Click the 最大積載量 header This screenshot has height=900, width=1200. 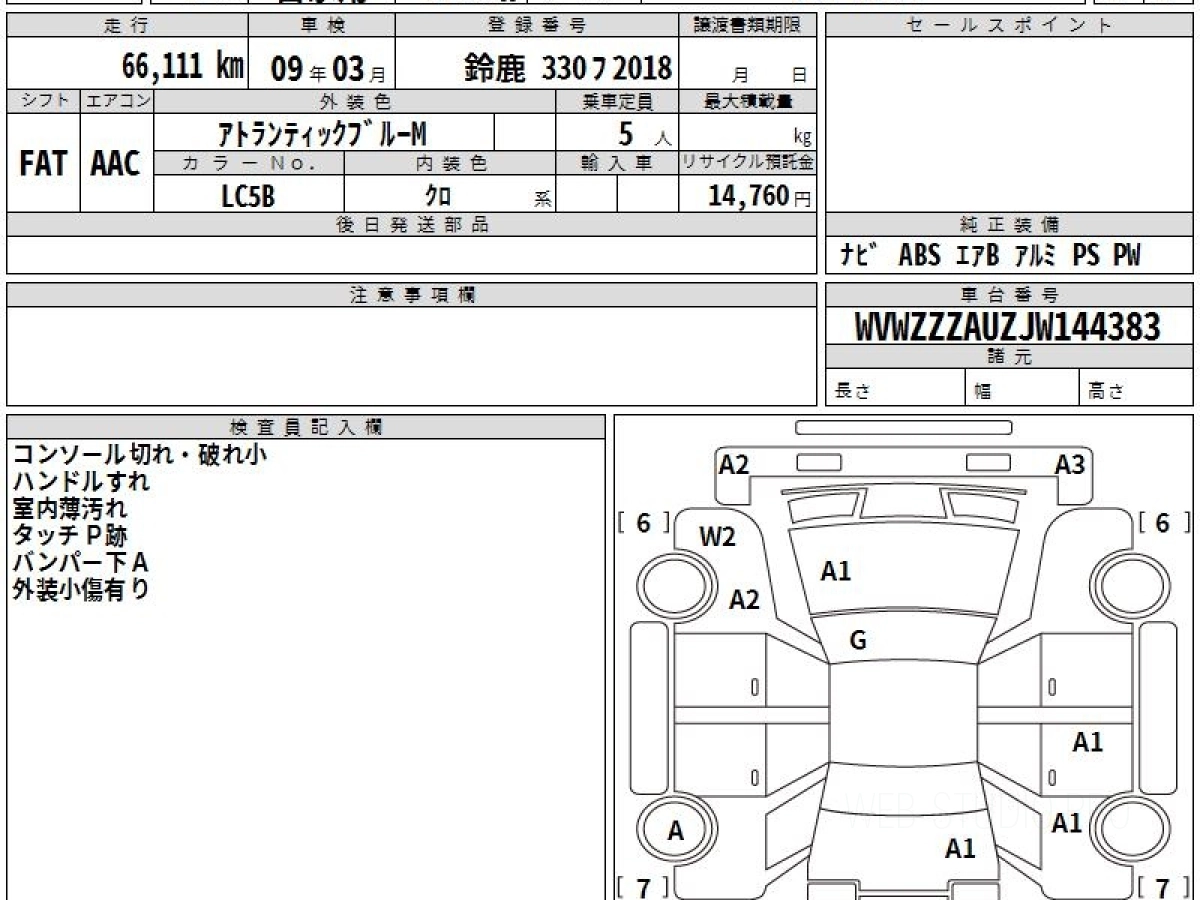pos(748,101)
